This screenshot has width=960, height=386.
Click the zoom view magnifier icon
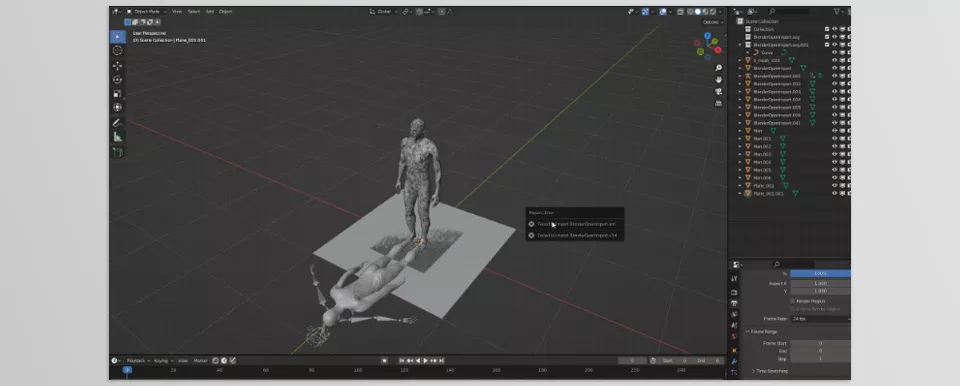(718, 68)
